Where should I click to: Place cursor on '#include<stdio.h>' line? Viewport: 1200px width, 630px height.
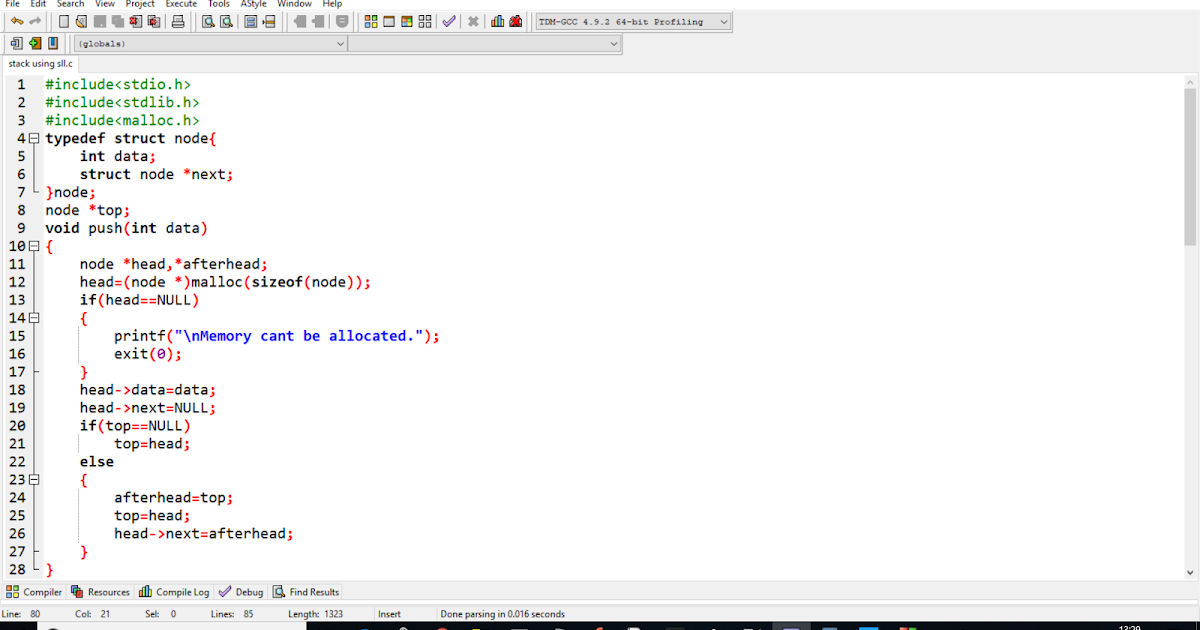click(x=118, y=84)
